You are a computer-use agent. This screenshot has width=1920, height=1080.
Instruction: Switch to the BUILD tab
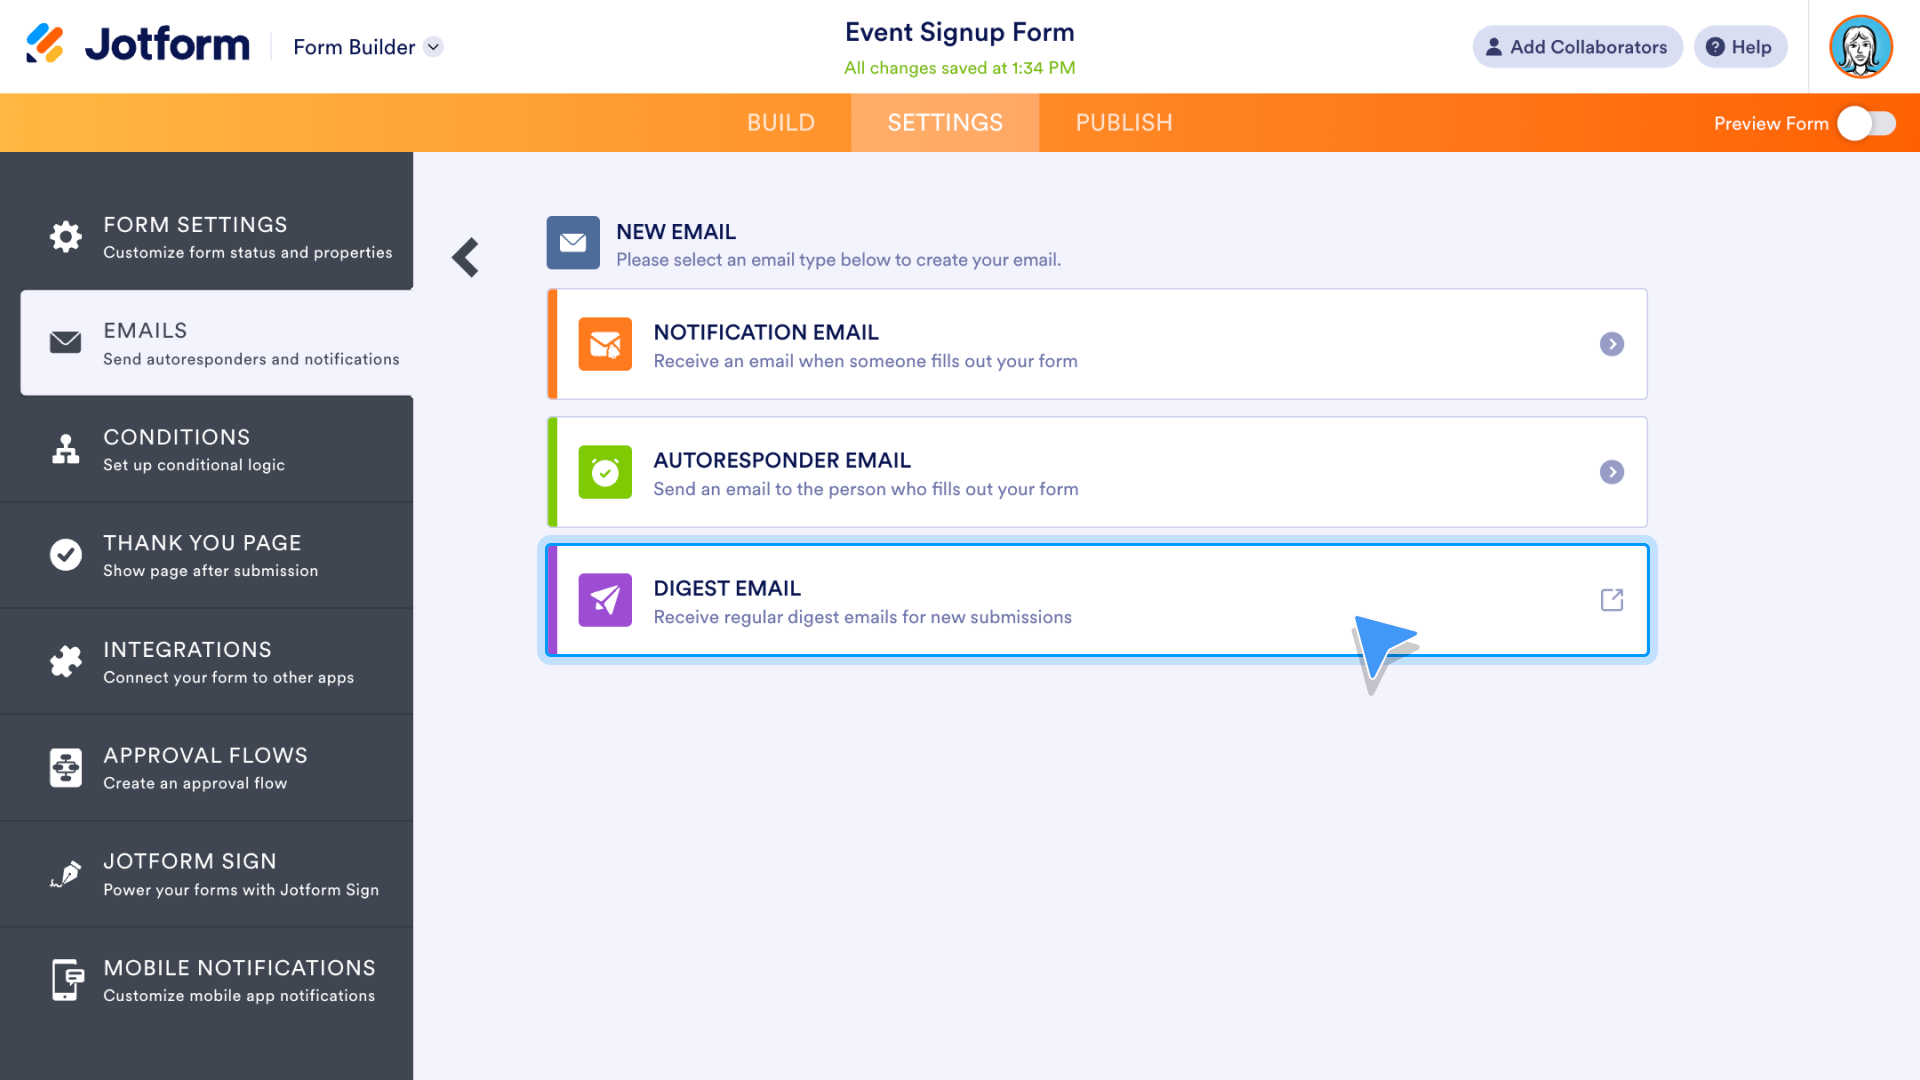[779, 123]
